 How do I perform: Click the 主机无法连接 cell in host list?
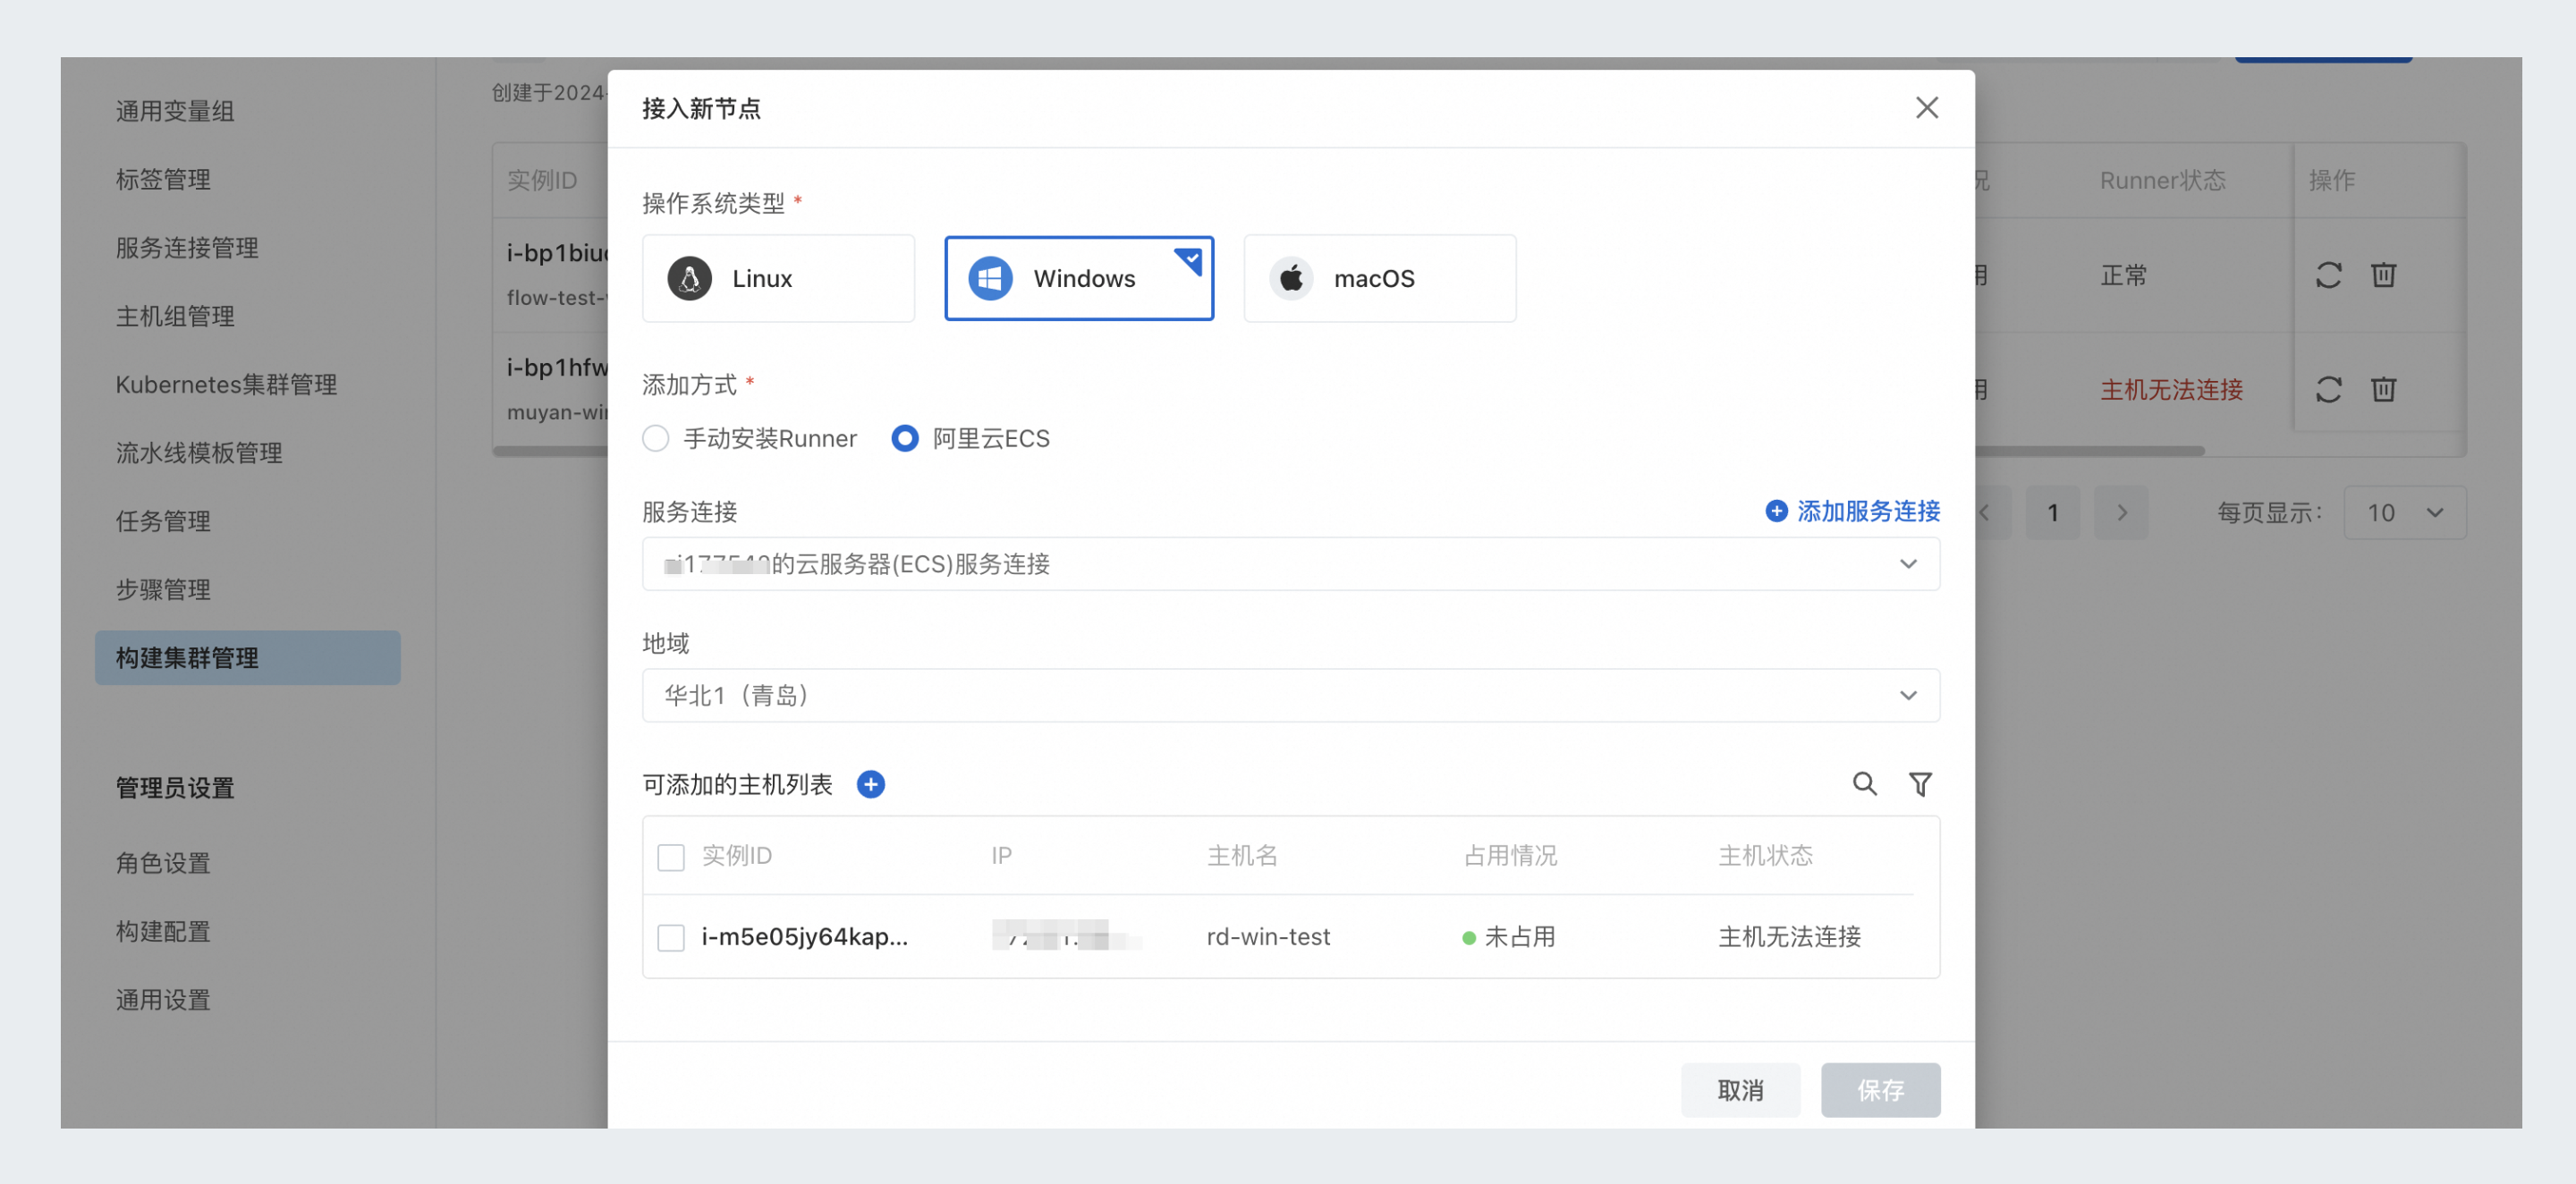[1789, 937]
